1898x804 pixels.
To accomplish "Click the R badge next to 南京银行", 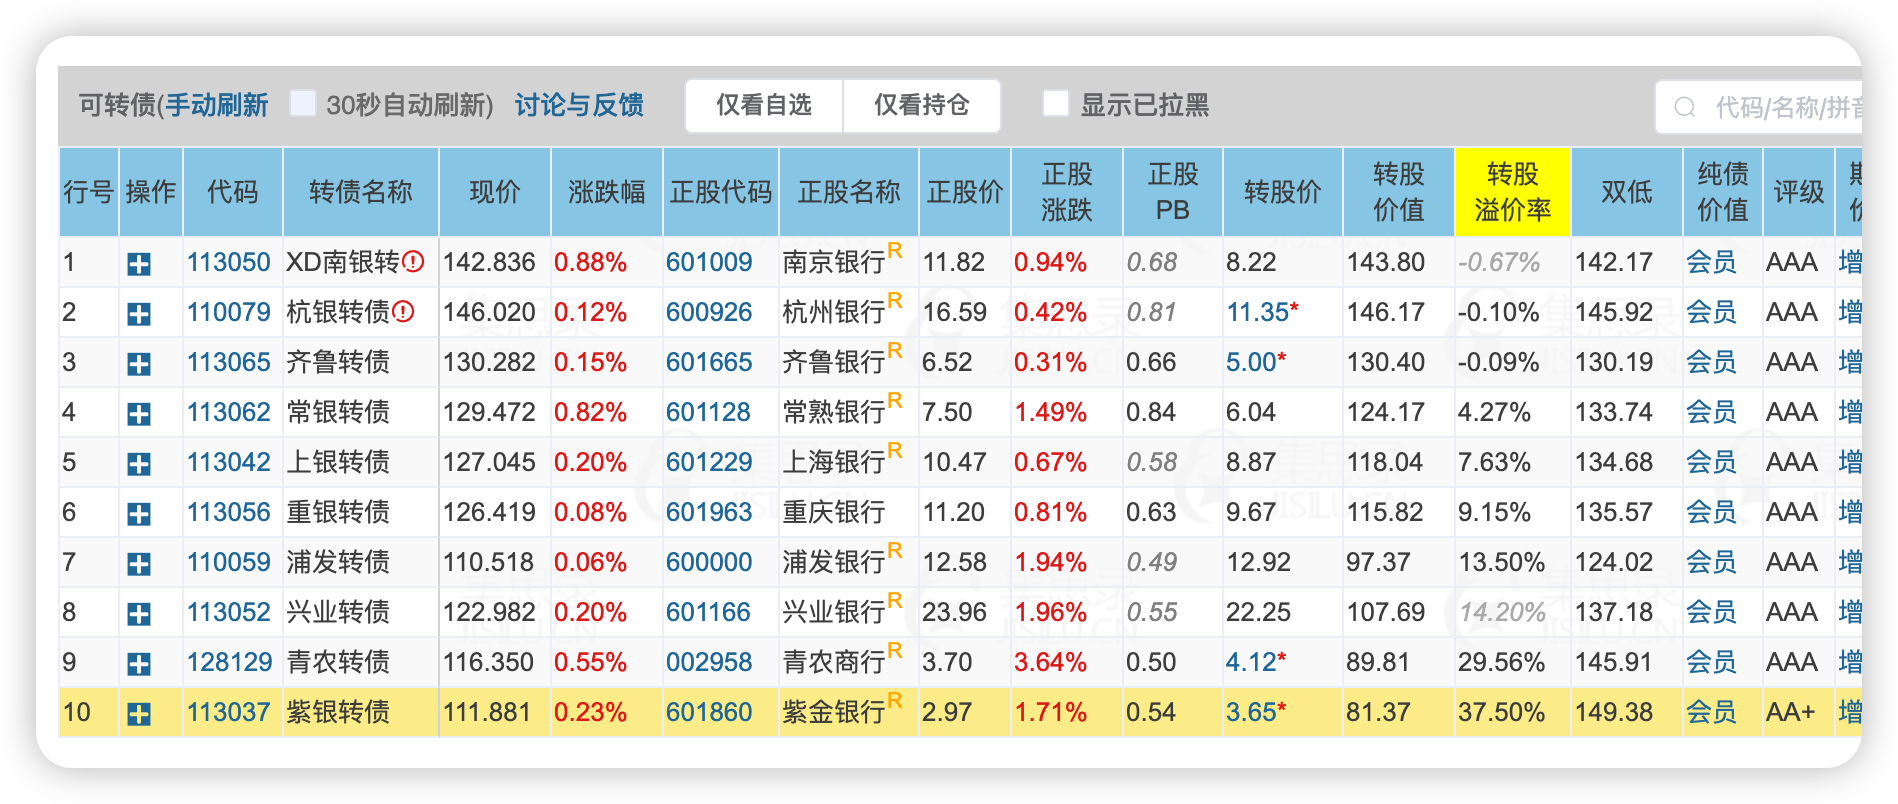I will pyautogui.click(x=895, y=250).
